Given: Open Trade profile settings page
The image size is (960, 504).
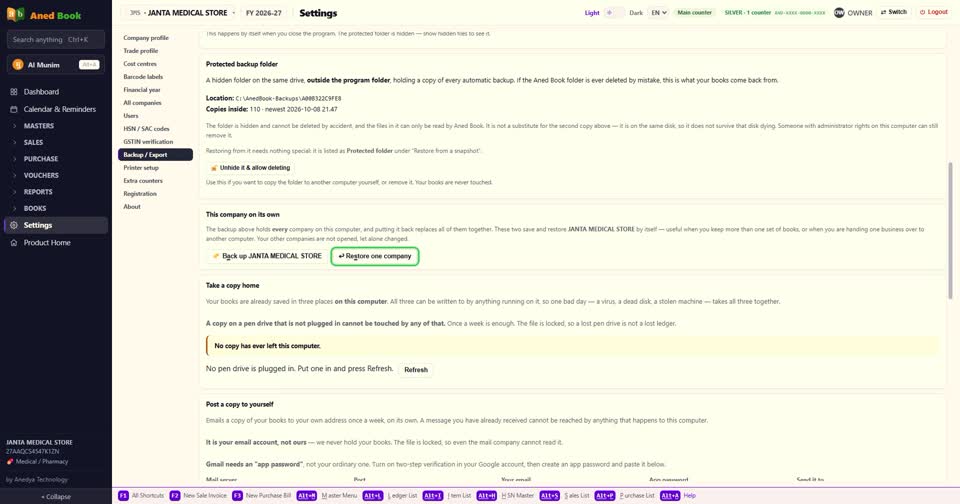Looking at the screenshot, I should [x=155, y=51].
